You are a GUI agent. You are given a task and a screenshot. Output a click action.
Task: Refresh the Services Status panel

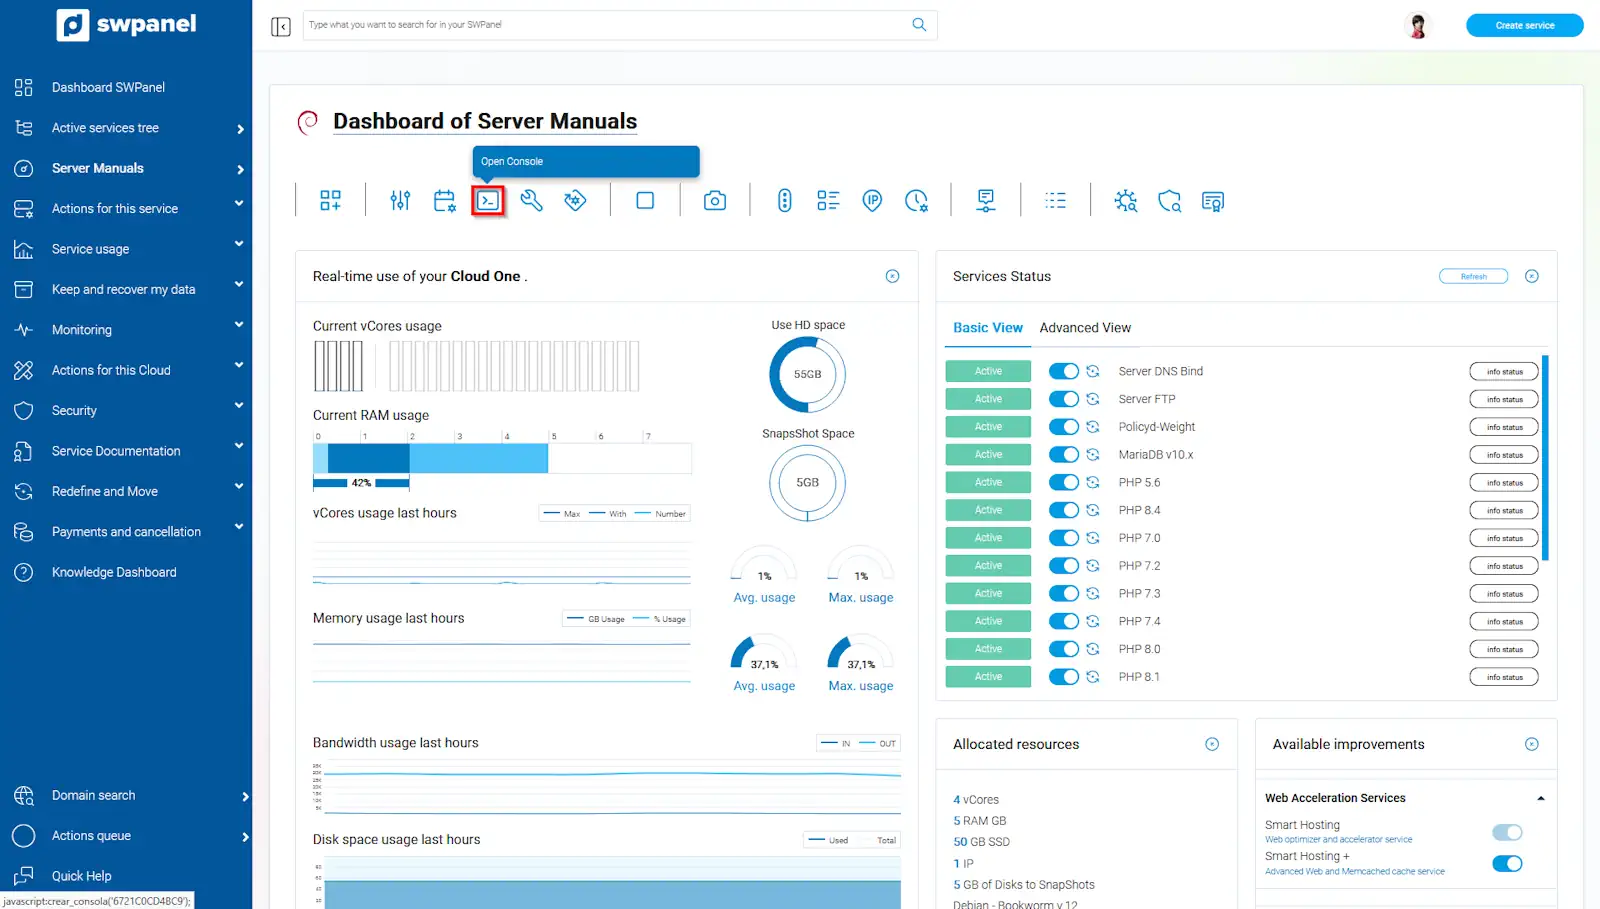1473,276
